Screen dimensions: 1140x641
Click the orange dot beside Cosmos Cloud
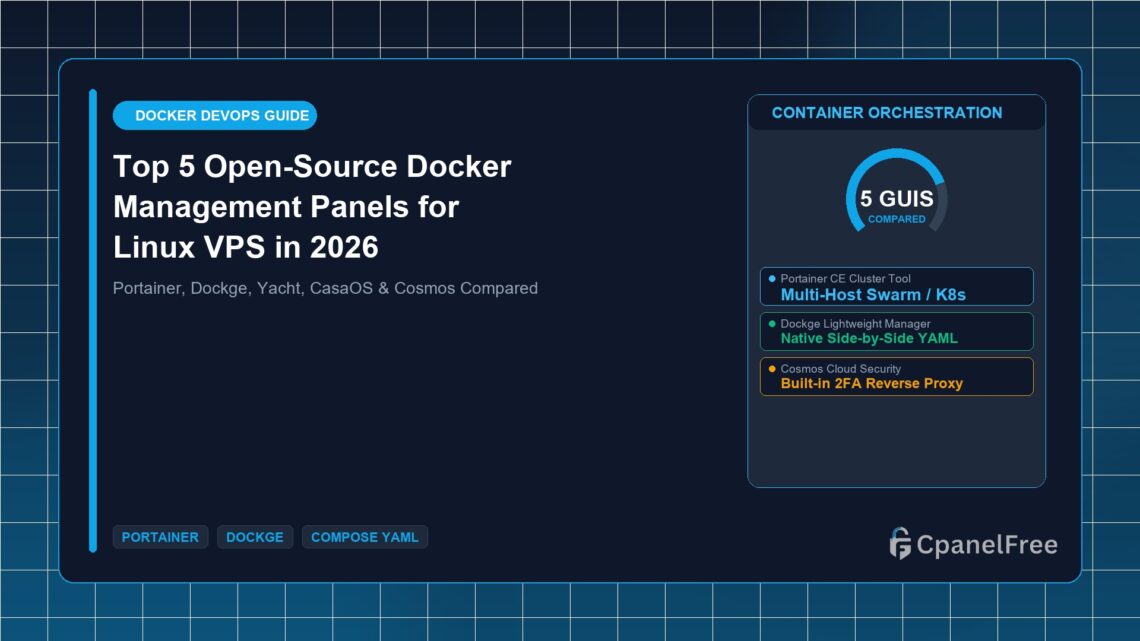772,368
